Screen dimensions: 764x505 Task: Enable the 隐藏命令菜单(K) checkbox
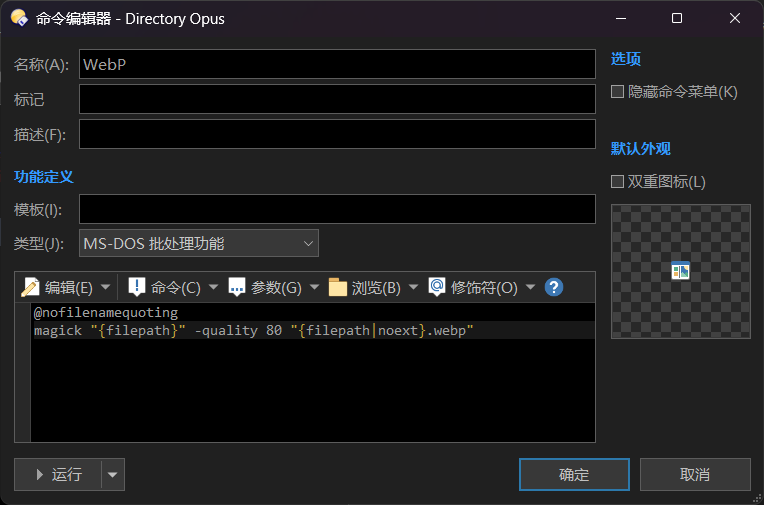[617, 92]
